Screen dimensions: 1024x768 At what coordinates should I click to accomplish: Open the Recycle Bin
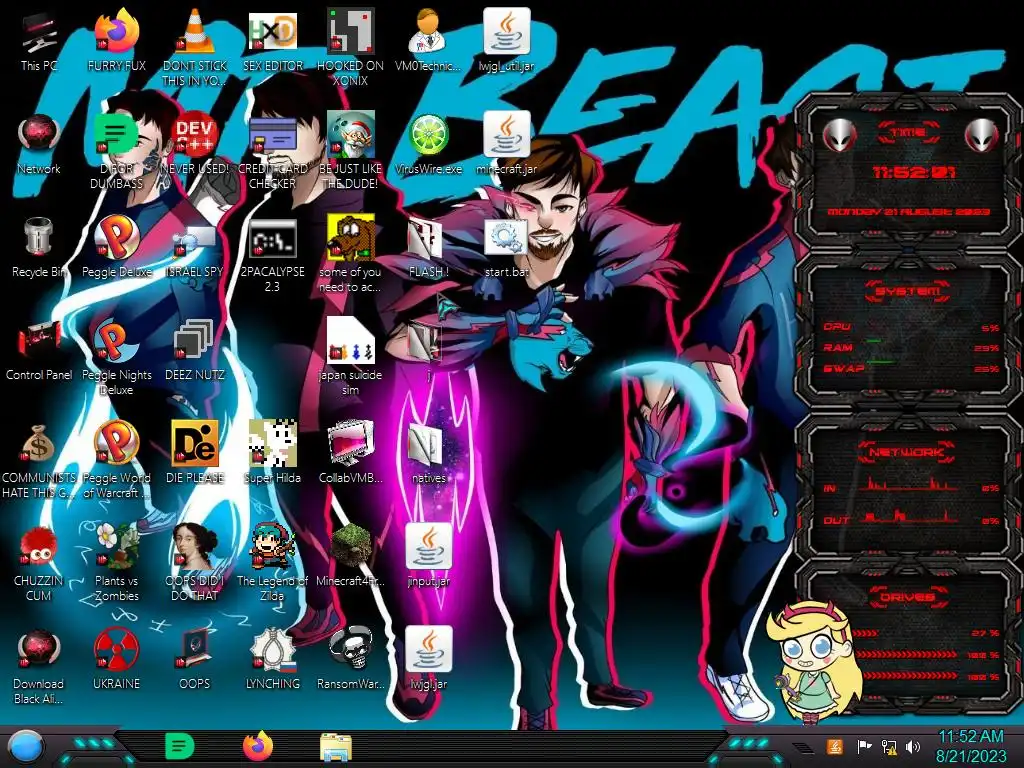coord(39,238)
